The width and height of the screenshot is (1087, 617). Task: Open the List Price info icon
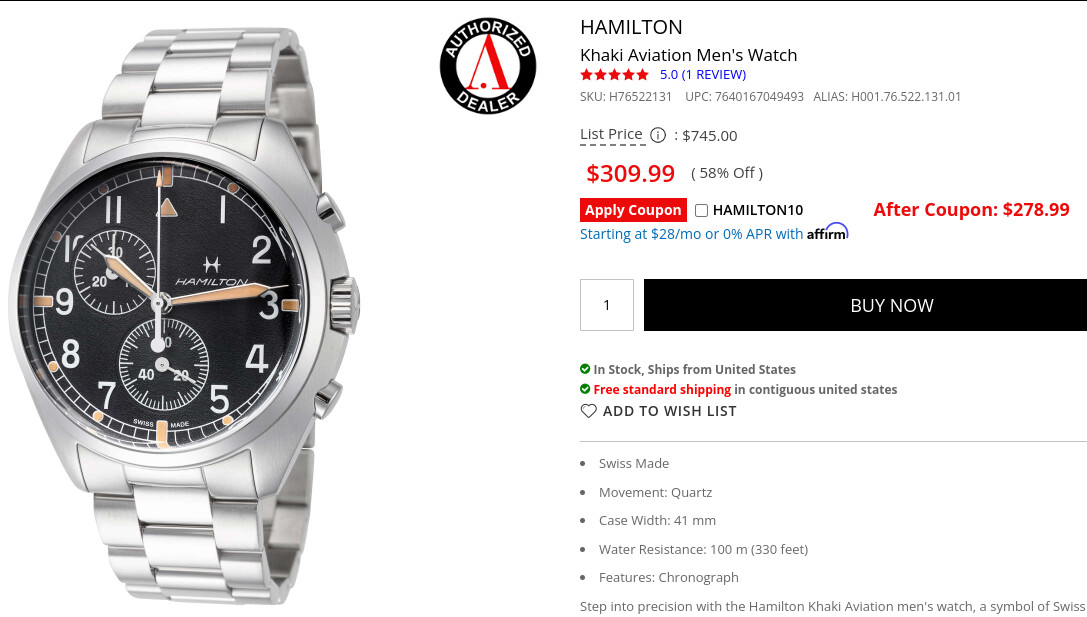click(x=658, y=135)
